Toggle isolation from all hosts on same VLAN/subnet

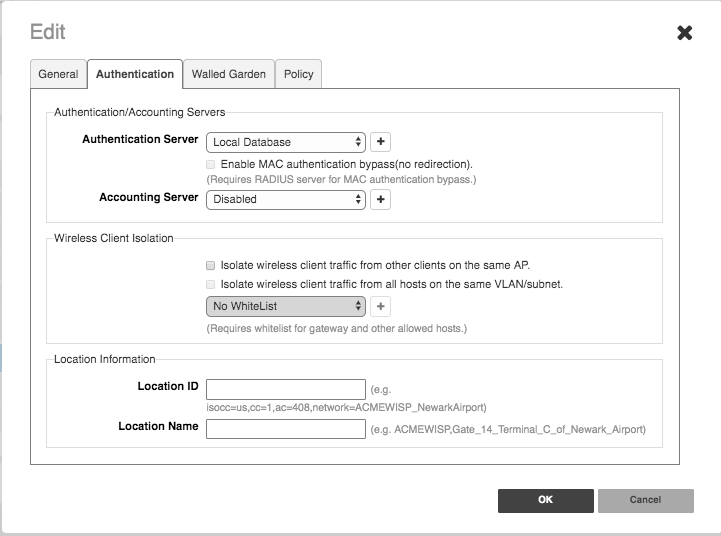(210, 284)
